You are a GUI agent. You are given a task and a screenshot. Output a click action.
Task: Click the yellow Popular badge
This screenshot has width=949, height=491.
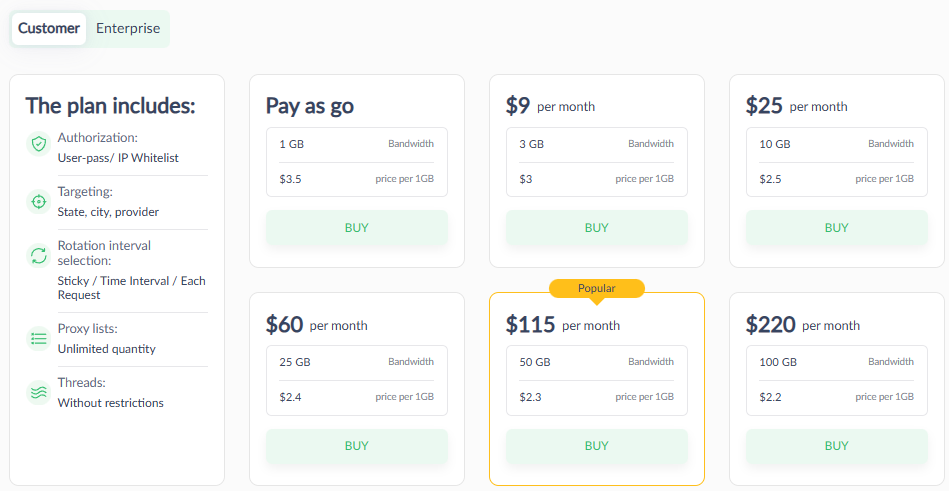click(x=597, y=288)
